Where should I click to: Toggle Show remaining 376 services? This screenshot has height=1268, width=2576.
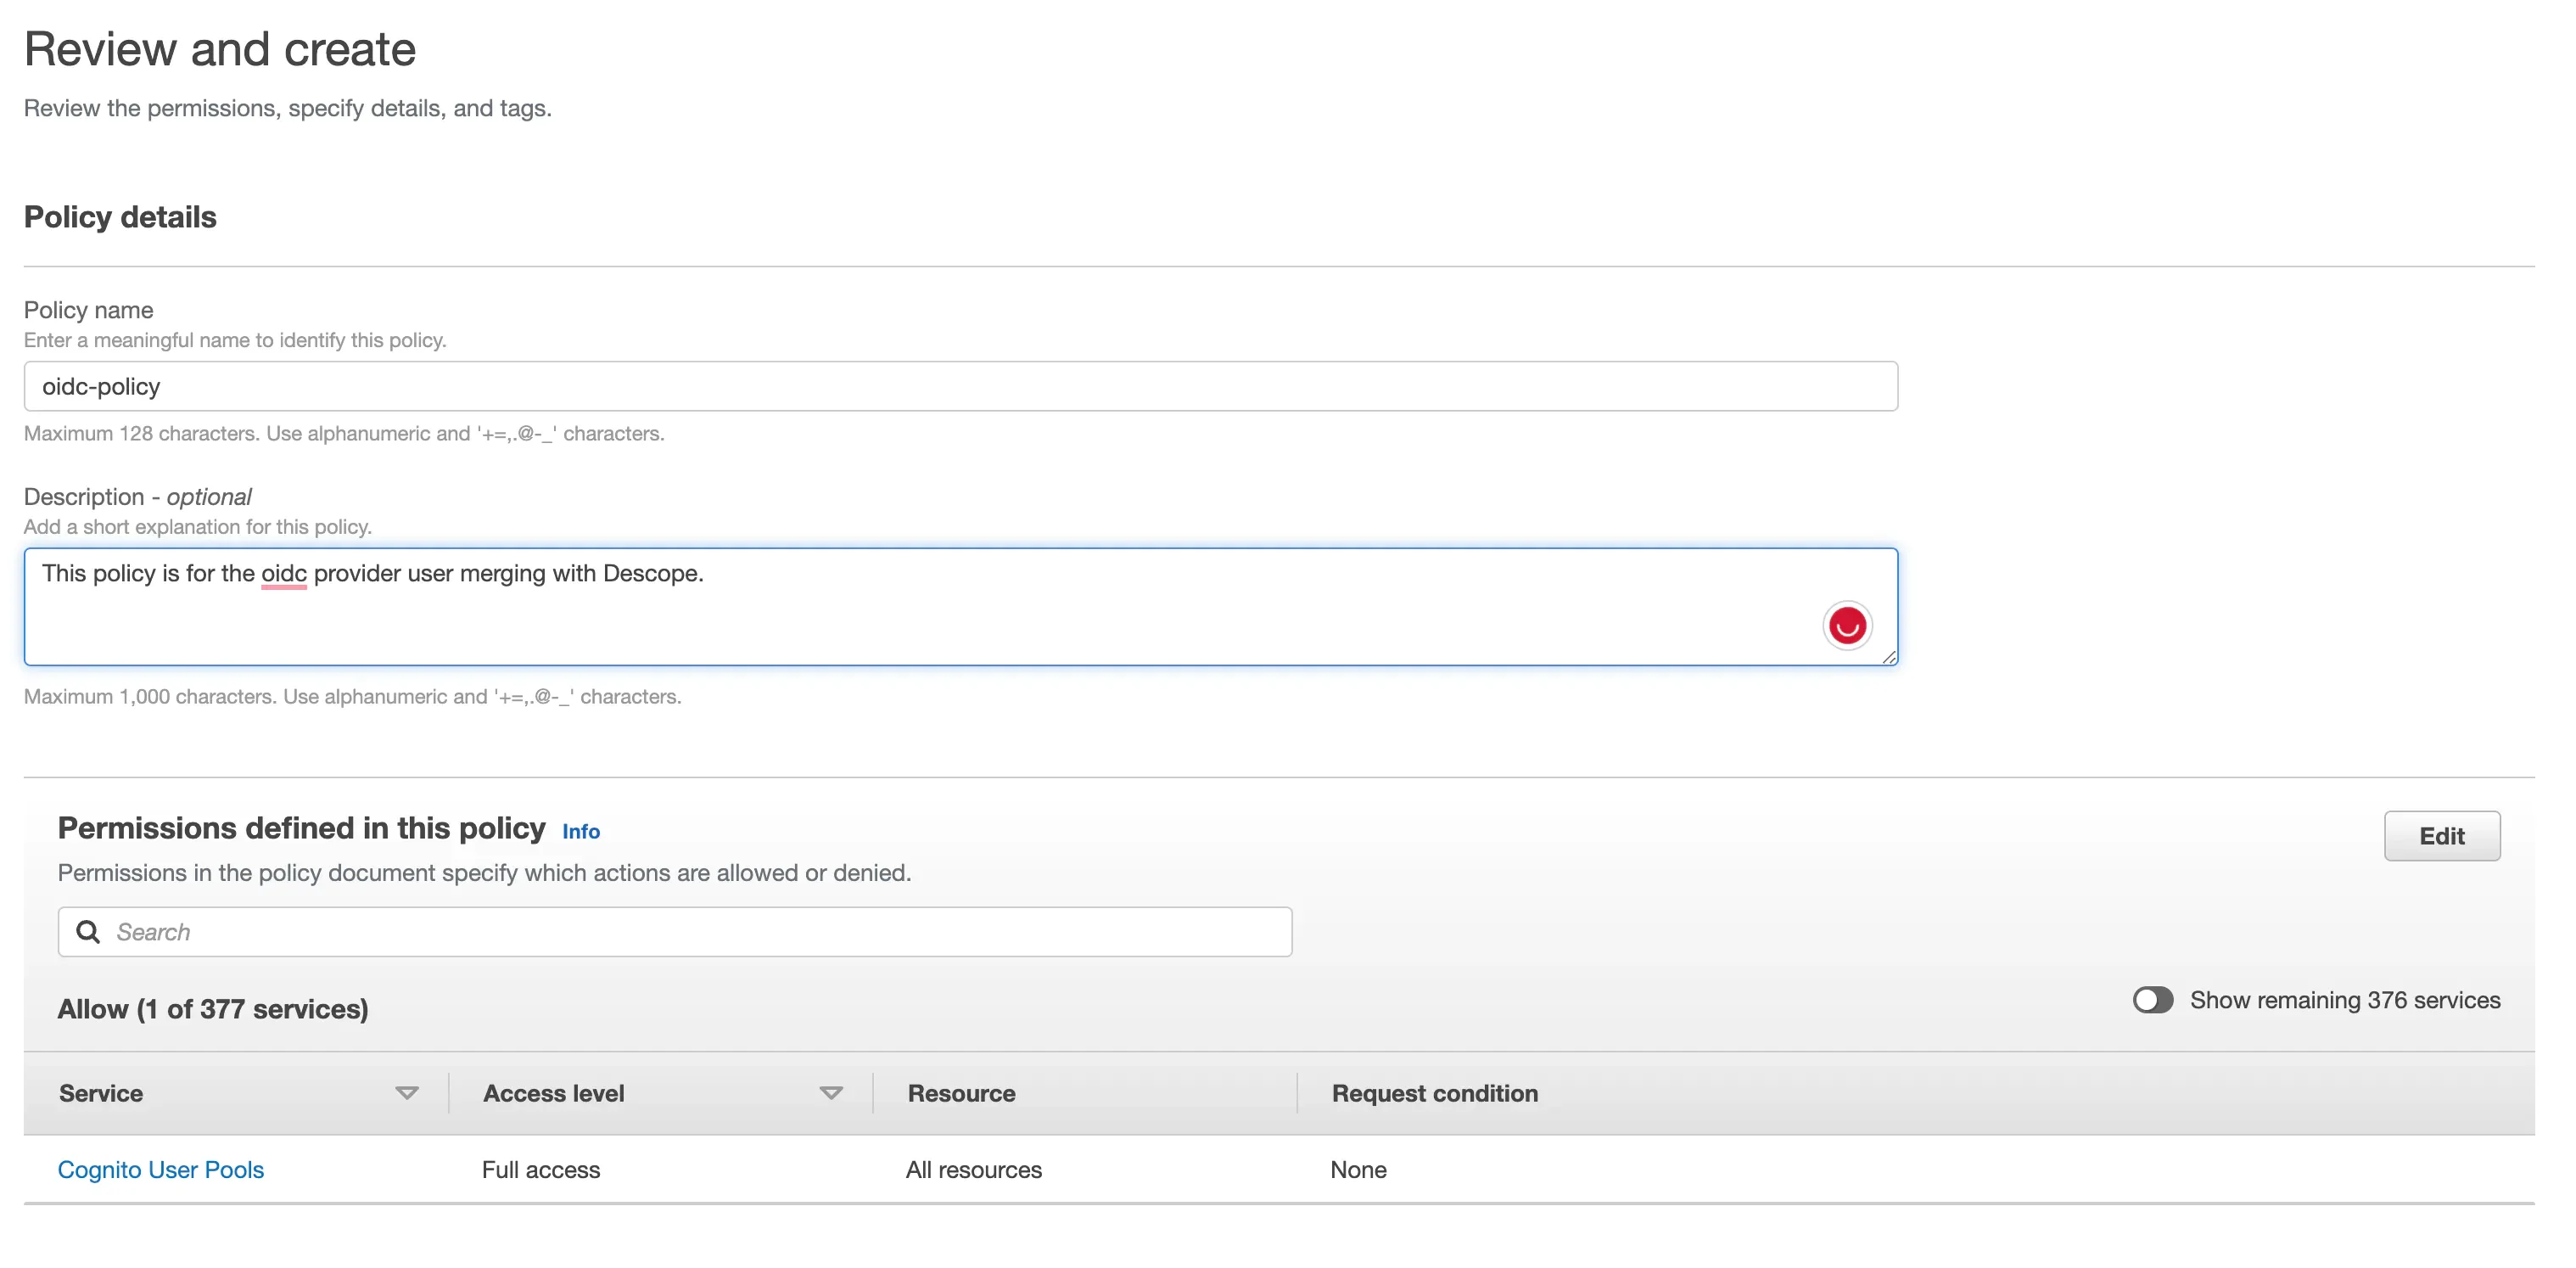[2153, 999]
